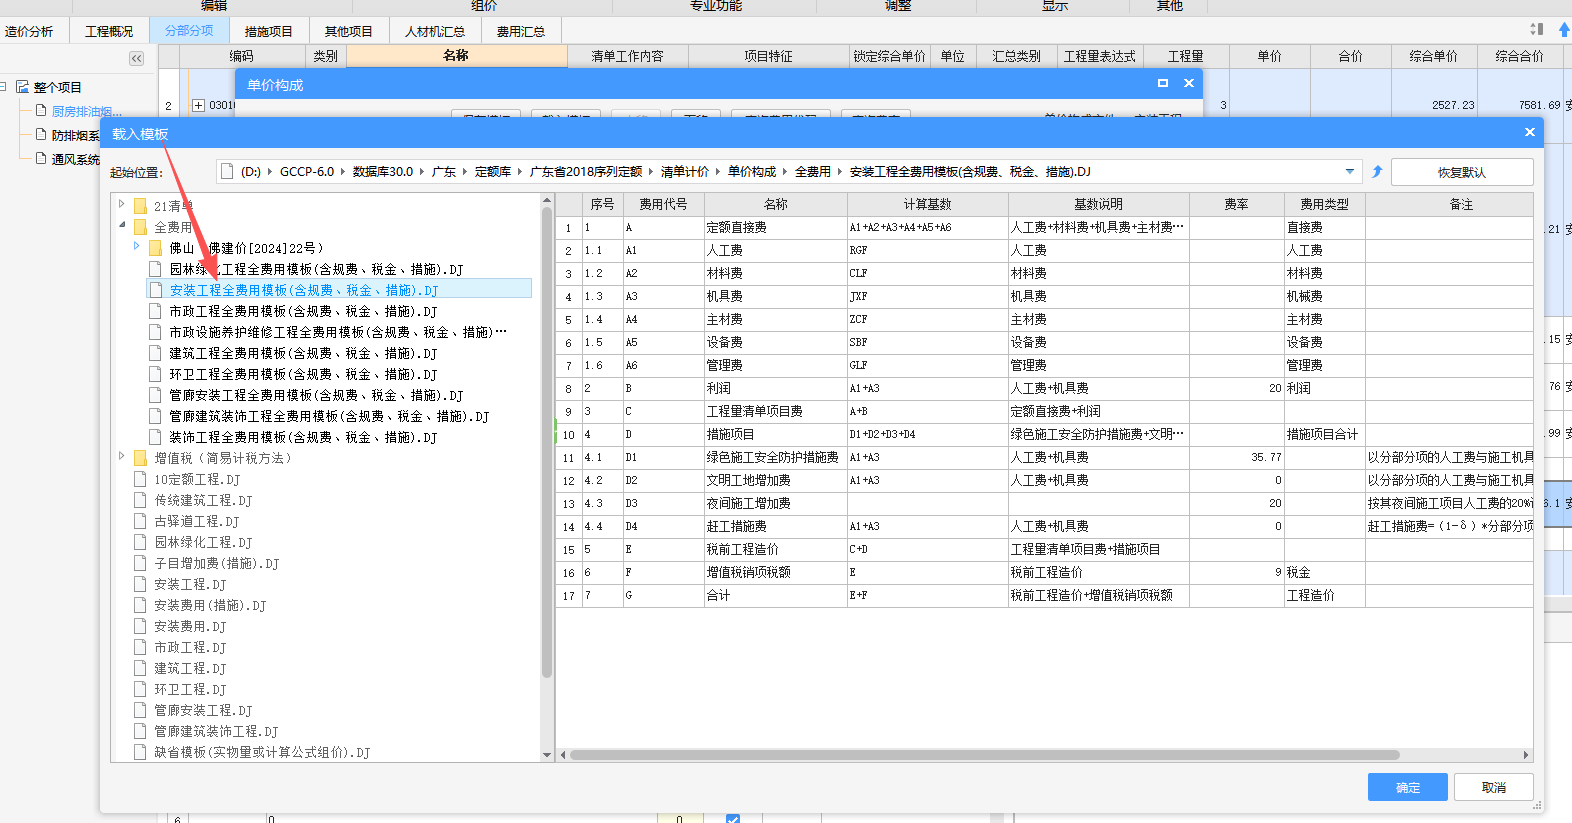Image resolution: width=1572 pixels, height=823 pixels.
Task: Expand the 增值税(简易计税方法) folder
Action: [x=122, y=455]
